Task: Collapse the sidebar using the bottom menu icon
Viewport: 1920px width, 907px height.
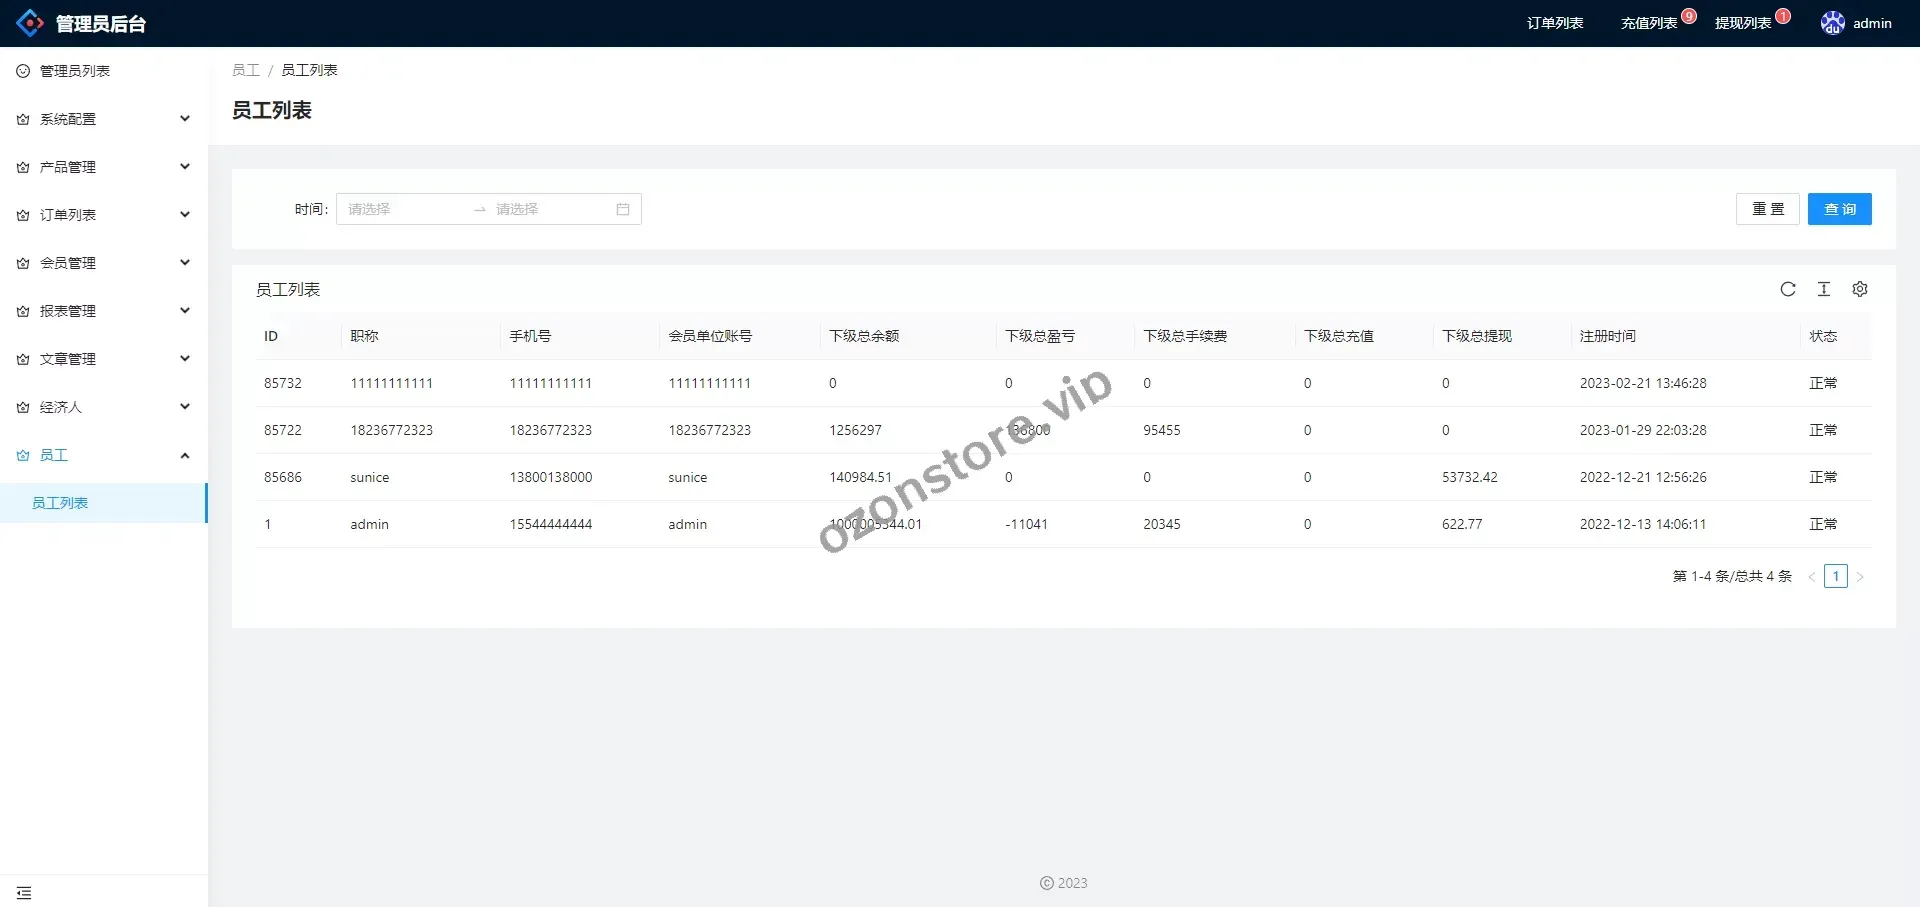Action: point(24,892)
